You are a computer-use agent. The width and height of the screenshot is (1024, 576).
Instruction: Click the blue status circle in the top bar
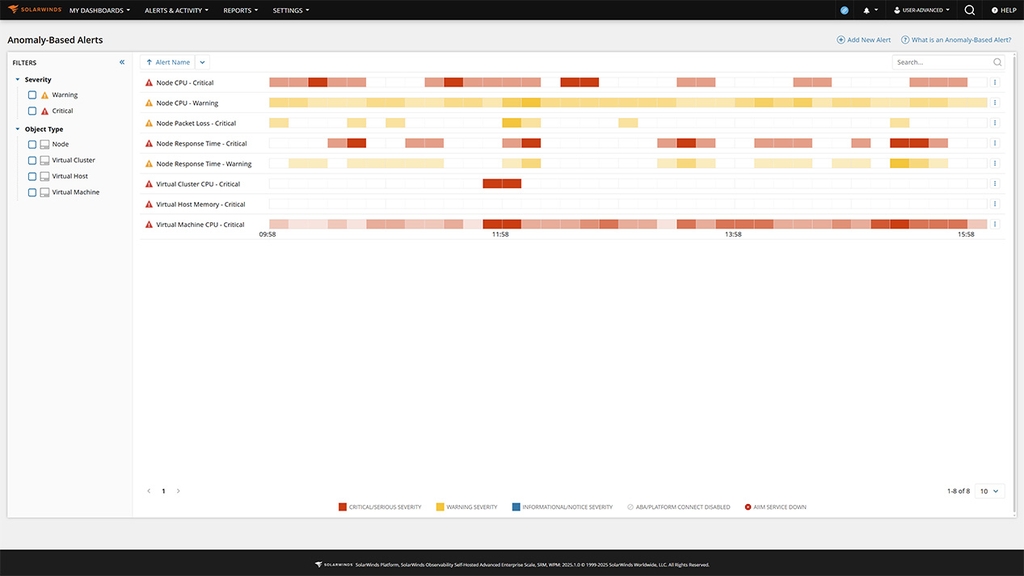point(843,9)
